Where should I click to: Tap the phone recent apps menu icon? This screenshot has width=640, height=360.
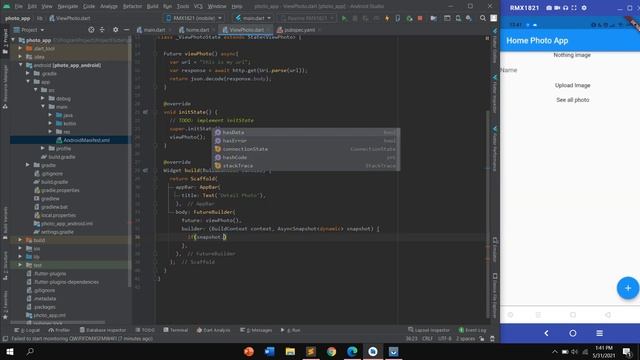click(x=599, y=333)
